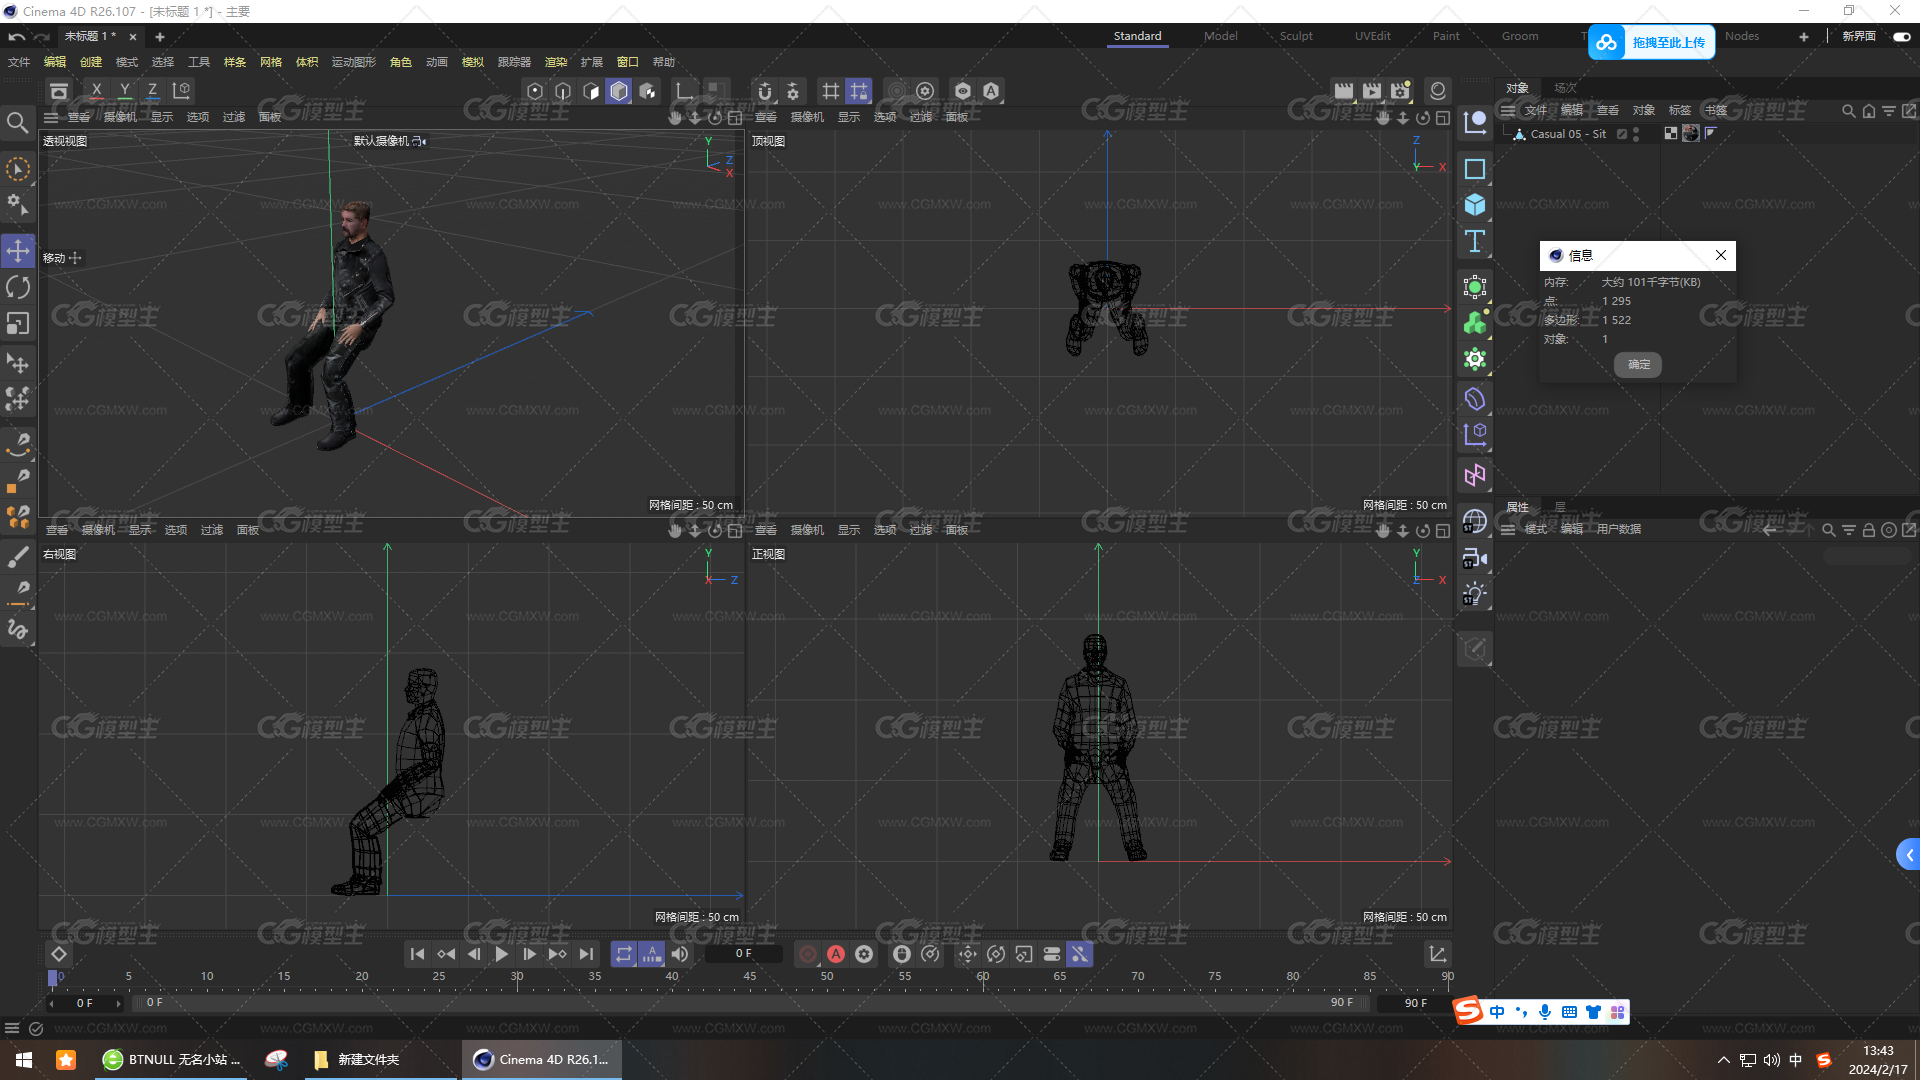Toggle Y axis lock

pos(124,91)
